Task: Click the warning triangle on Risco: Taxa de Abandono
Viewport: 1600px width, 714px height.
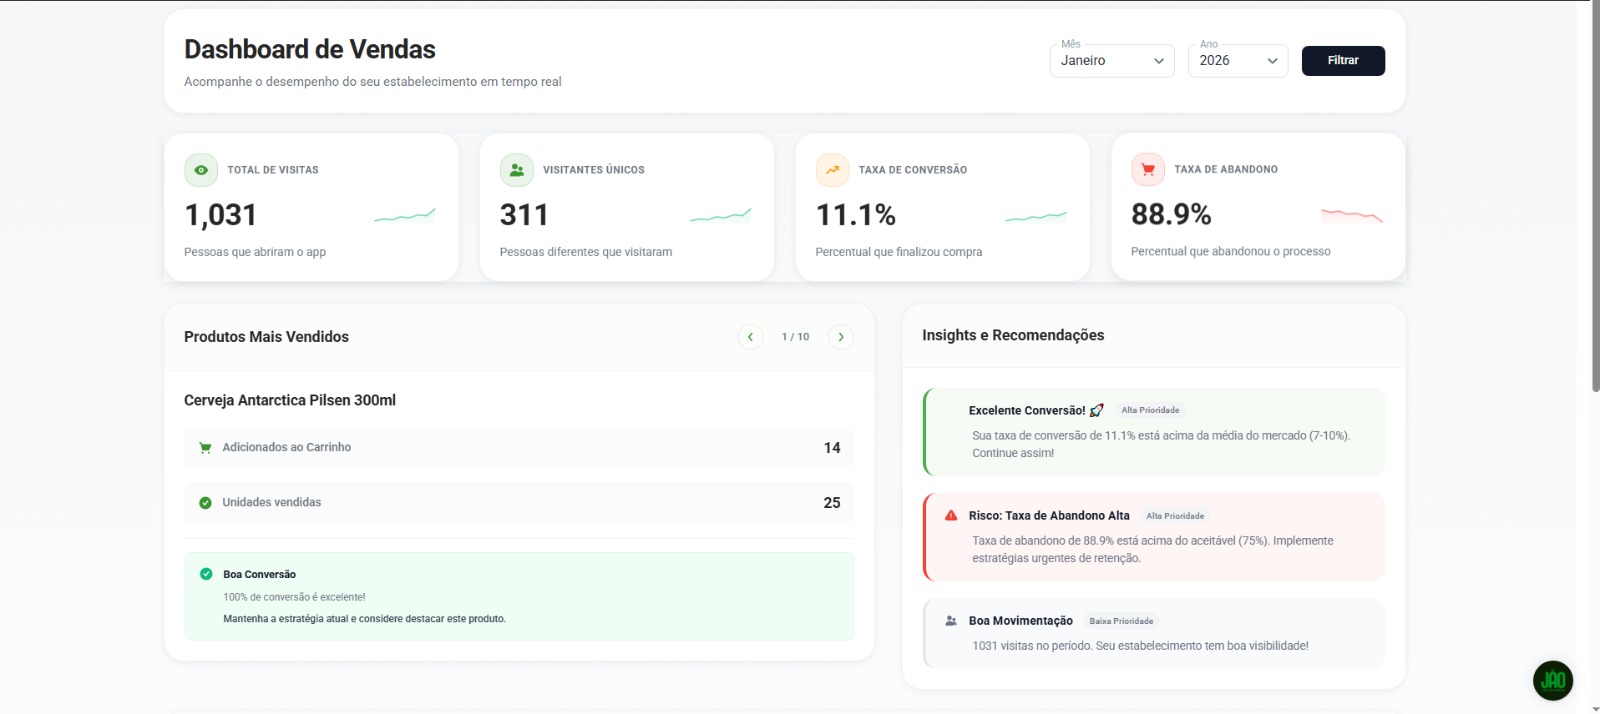Action: click(x=951, y=516)
